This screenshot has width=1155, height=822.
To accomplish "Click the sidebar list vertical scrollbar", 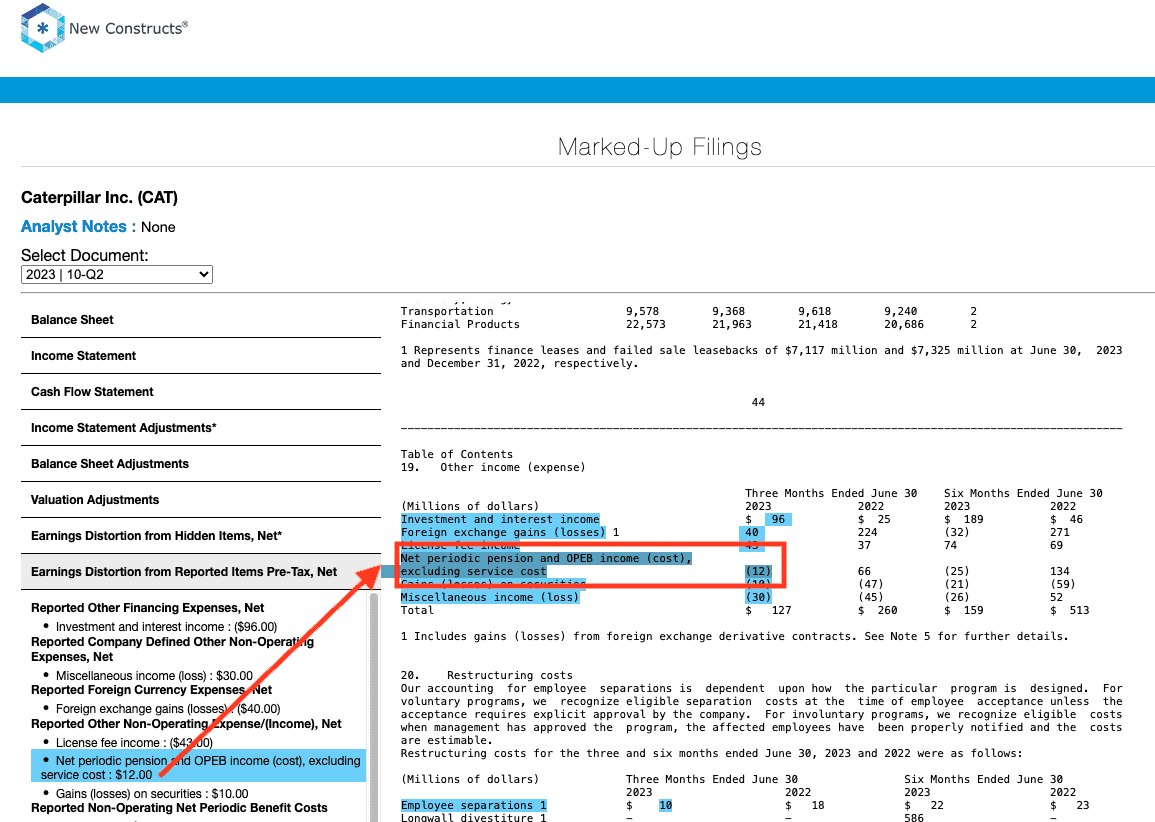I will pyautogui.click(x=373, y=707).
